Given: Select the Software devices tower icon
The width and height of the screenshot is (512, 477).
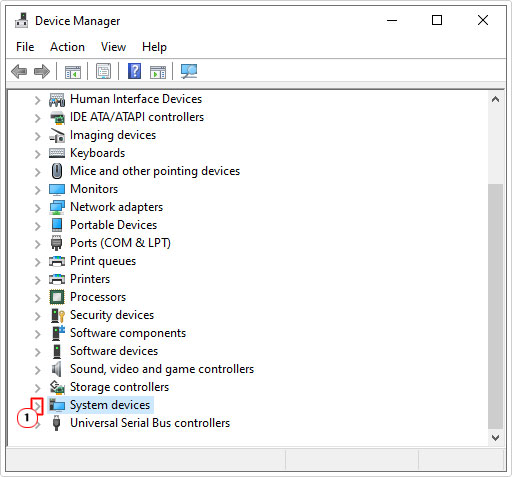Looking at the screenshot, I should [x=57, y=351].
